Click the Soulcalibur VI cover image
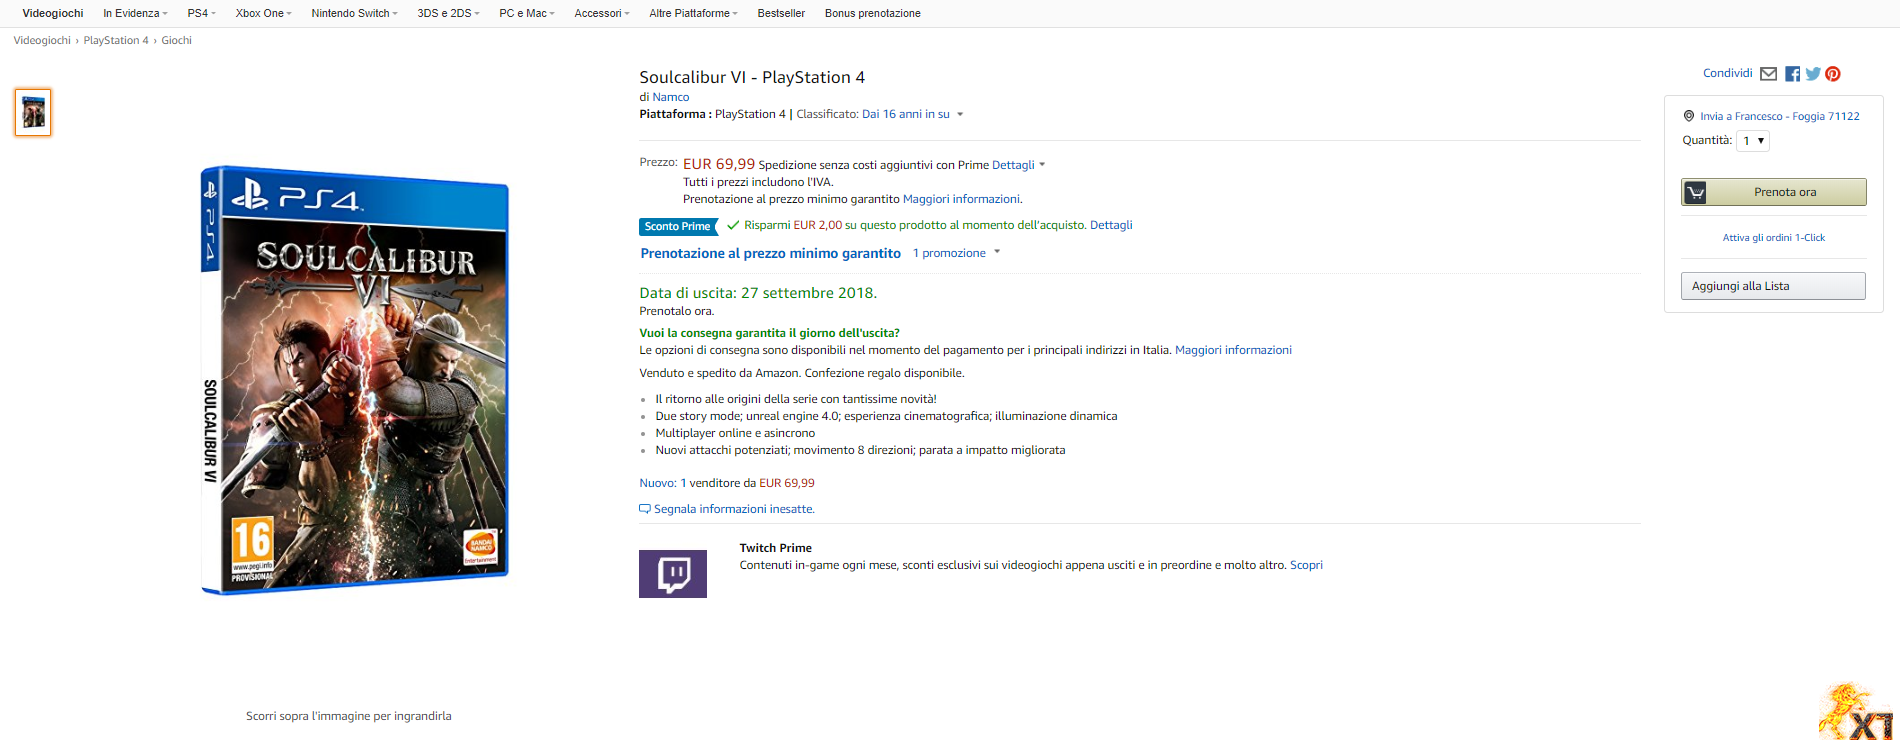The image size is (1900, 747). (x=355, y=380)
